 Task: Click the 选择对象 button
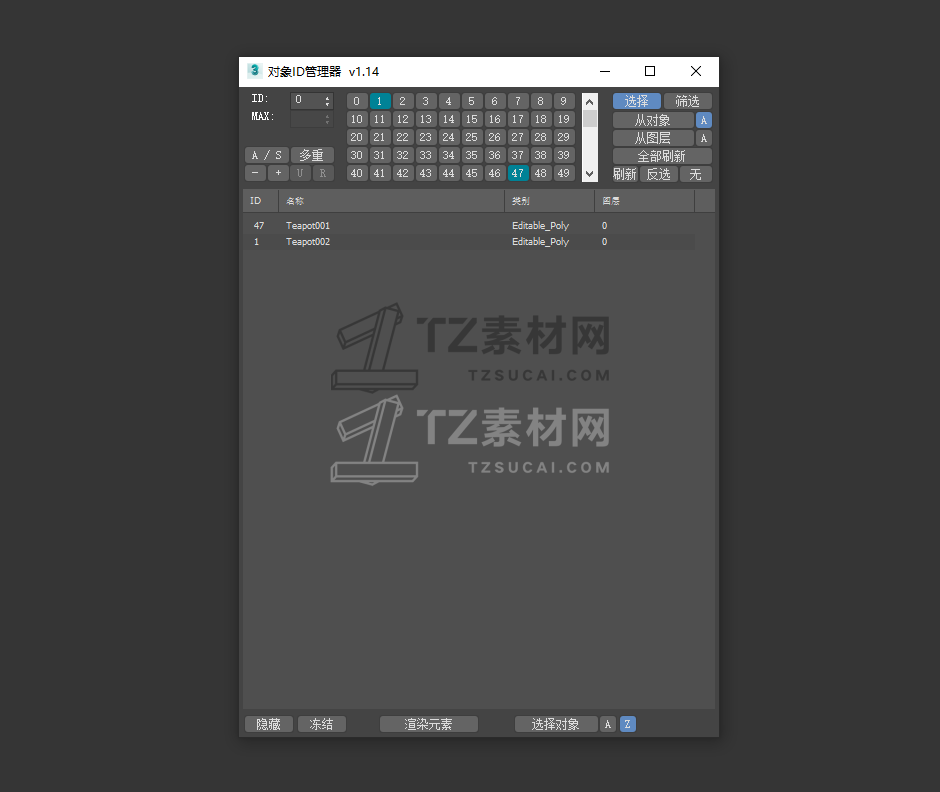click(556, 724)
